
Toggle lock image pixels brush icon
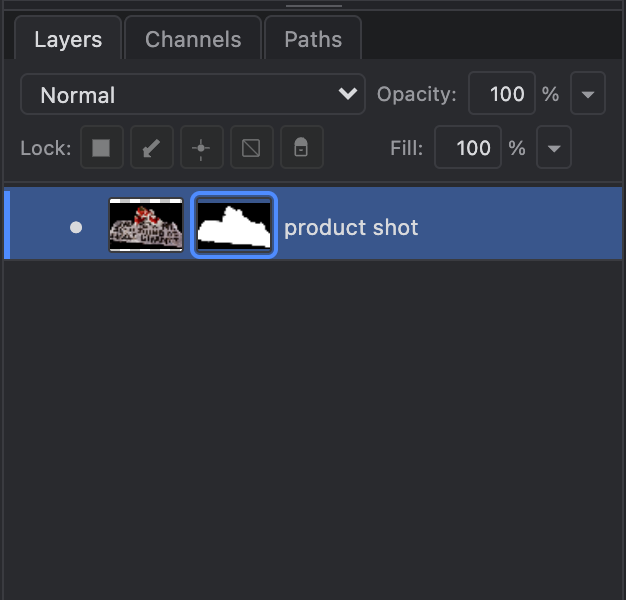tap(152, 147)
